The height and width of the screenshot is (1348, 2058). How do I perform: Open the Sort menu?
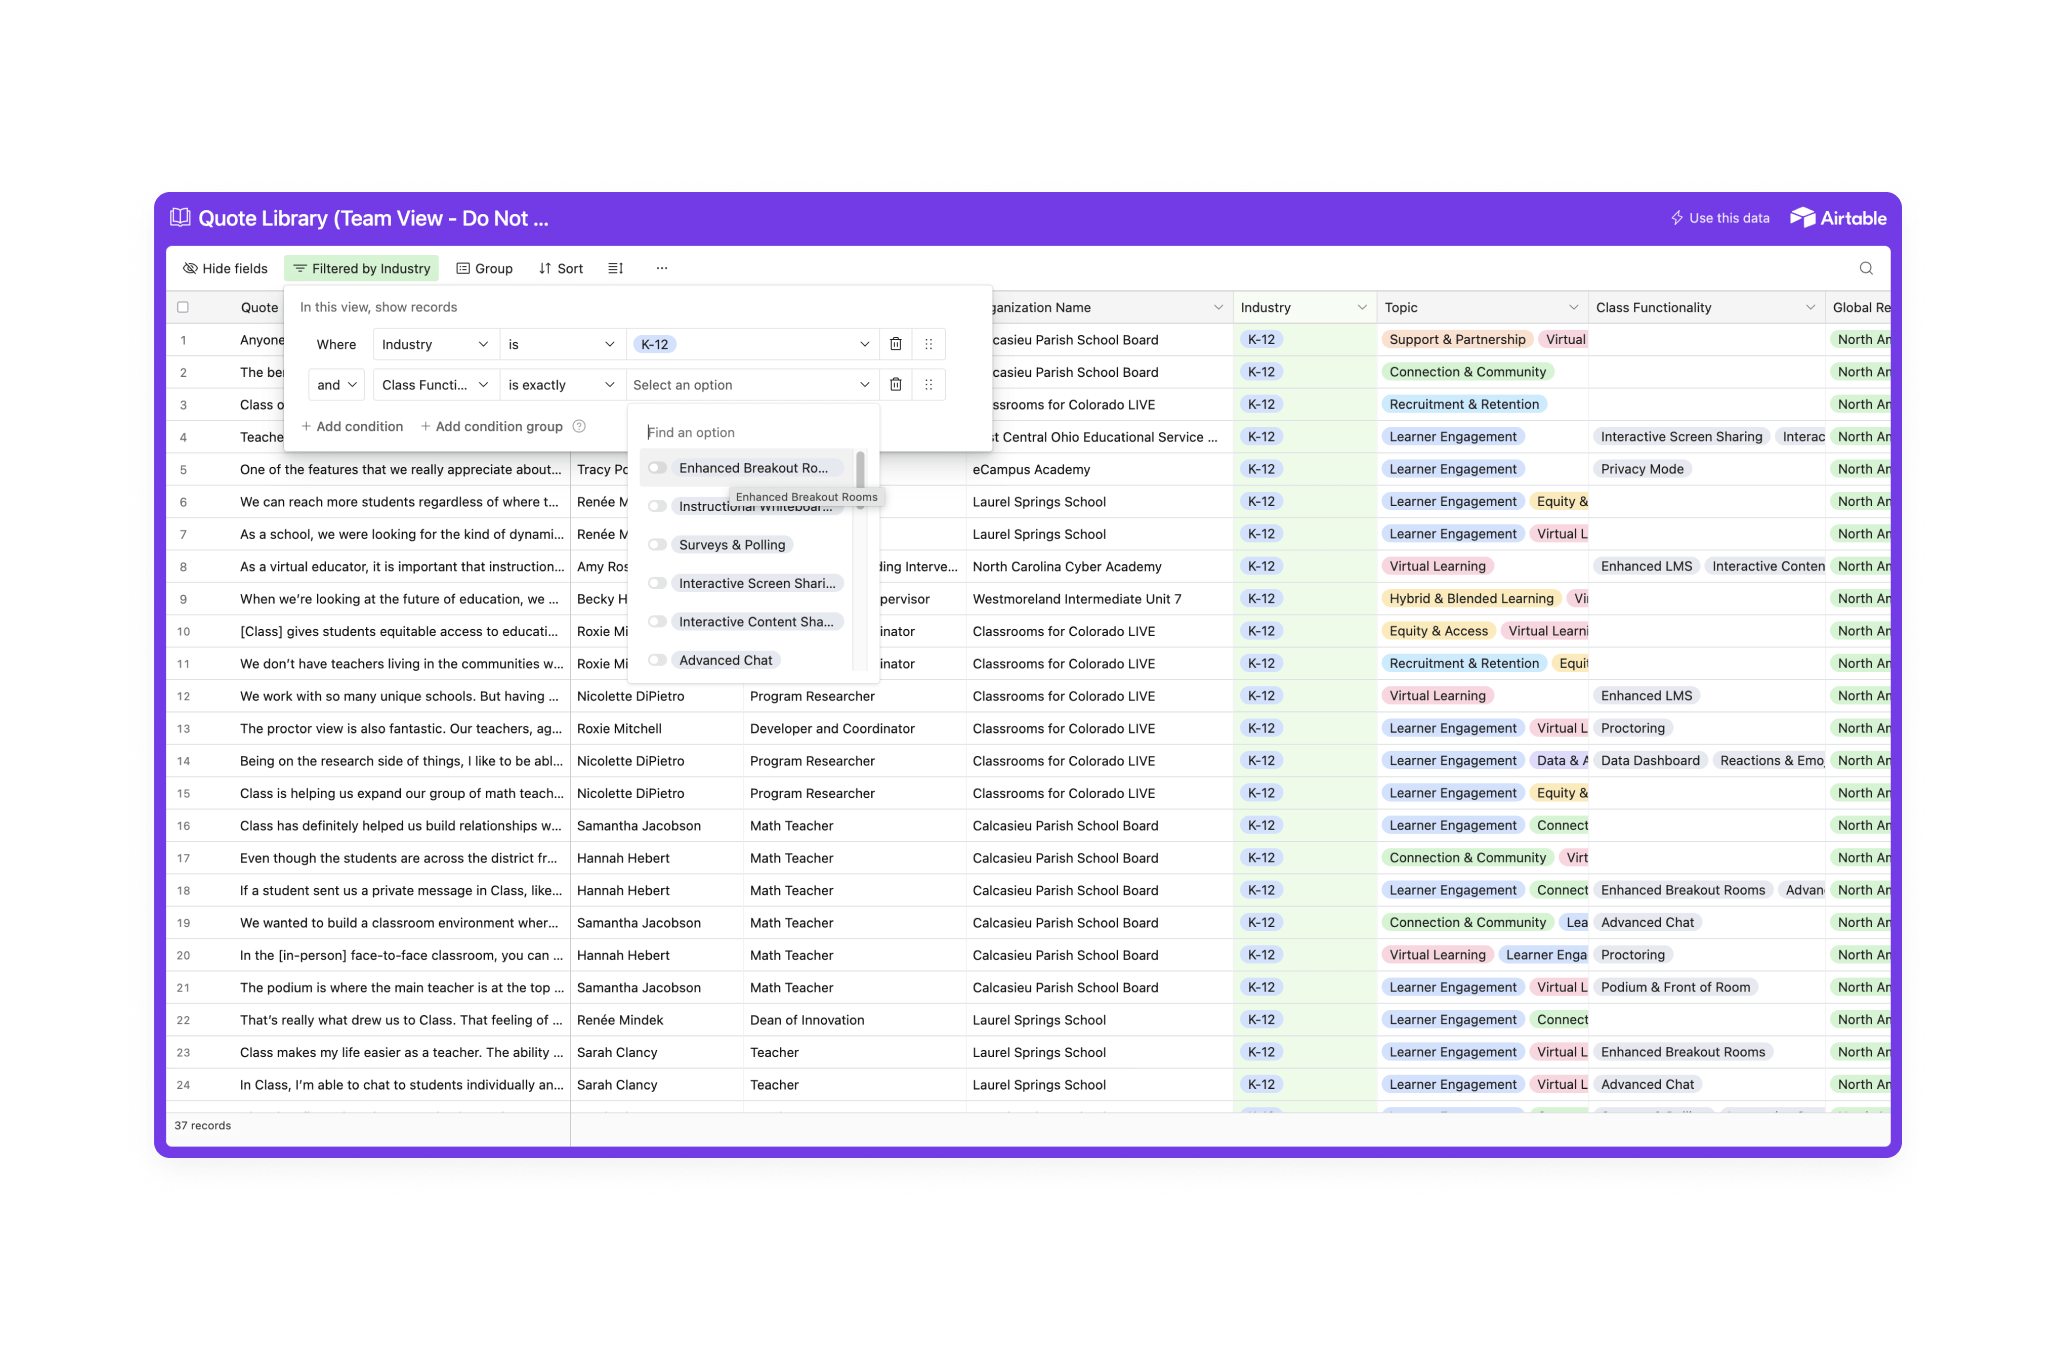click(561, 268)
